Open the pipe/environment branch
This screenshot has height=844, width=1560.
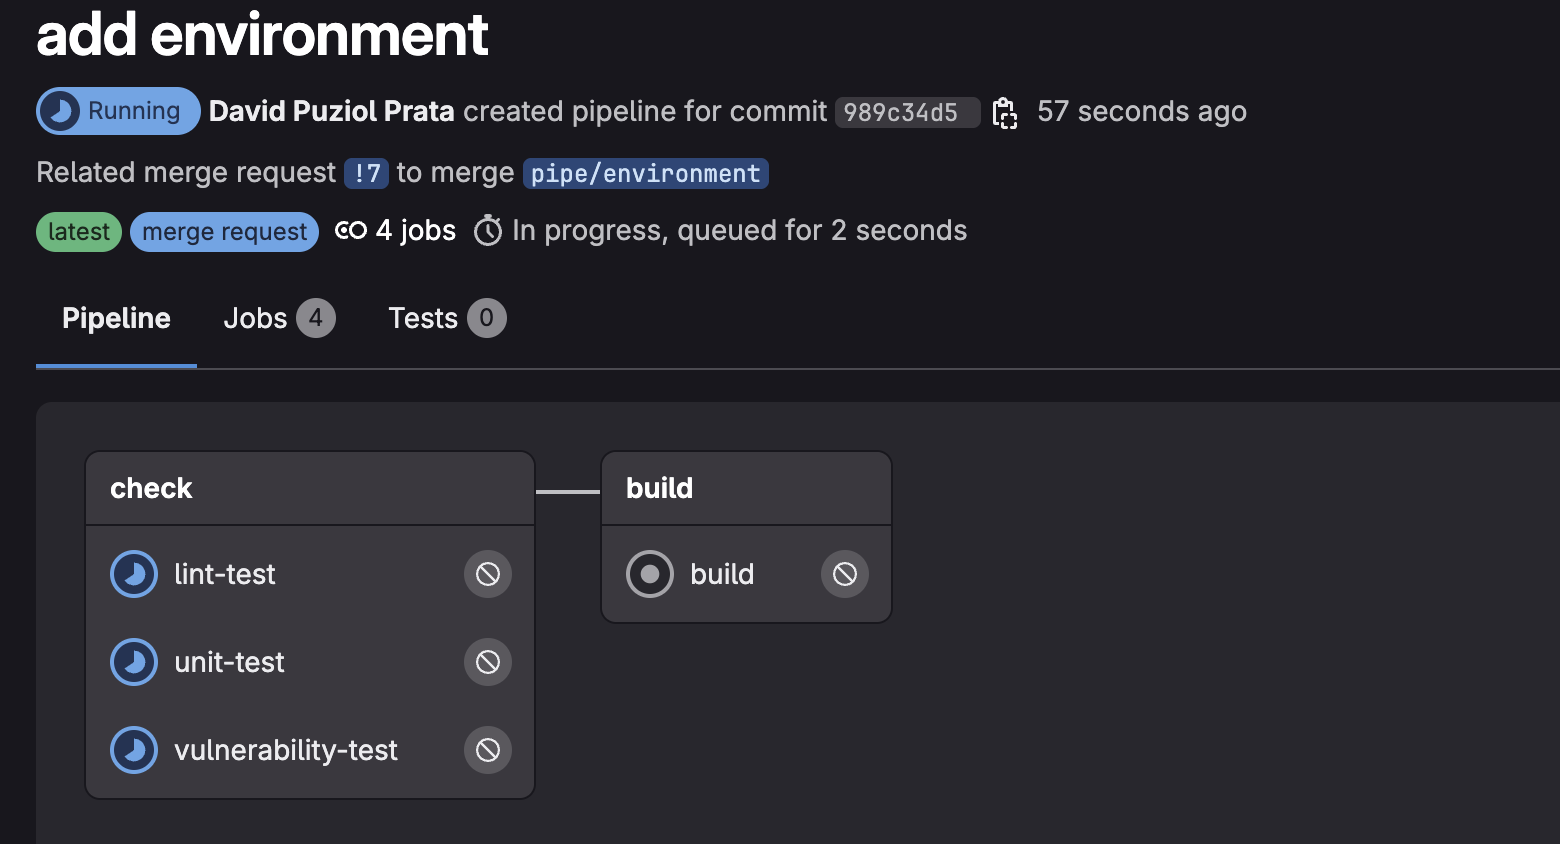point(644,172)
